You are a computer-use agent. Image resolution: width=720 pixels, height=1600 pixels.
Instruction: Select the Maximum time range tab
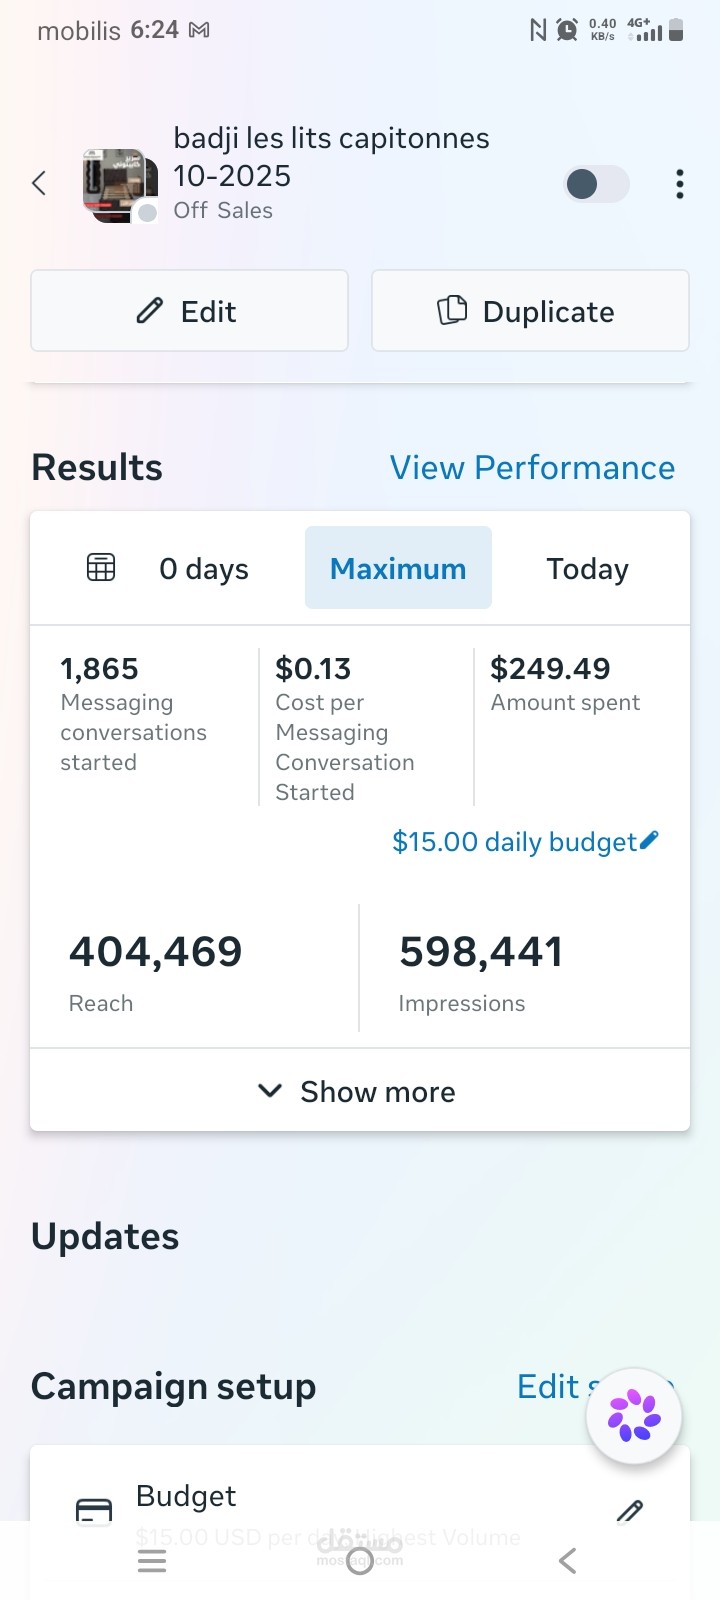[x=398, y=568]
